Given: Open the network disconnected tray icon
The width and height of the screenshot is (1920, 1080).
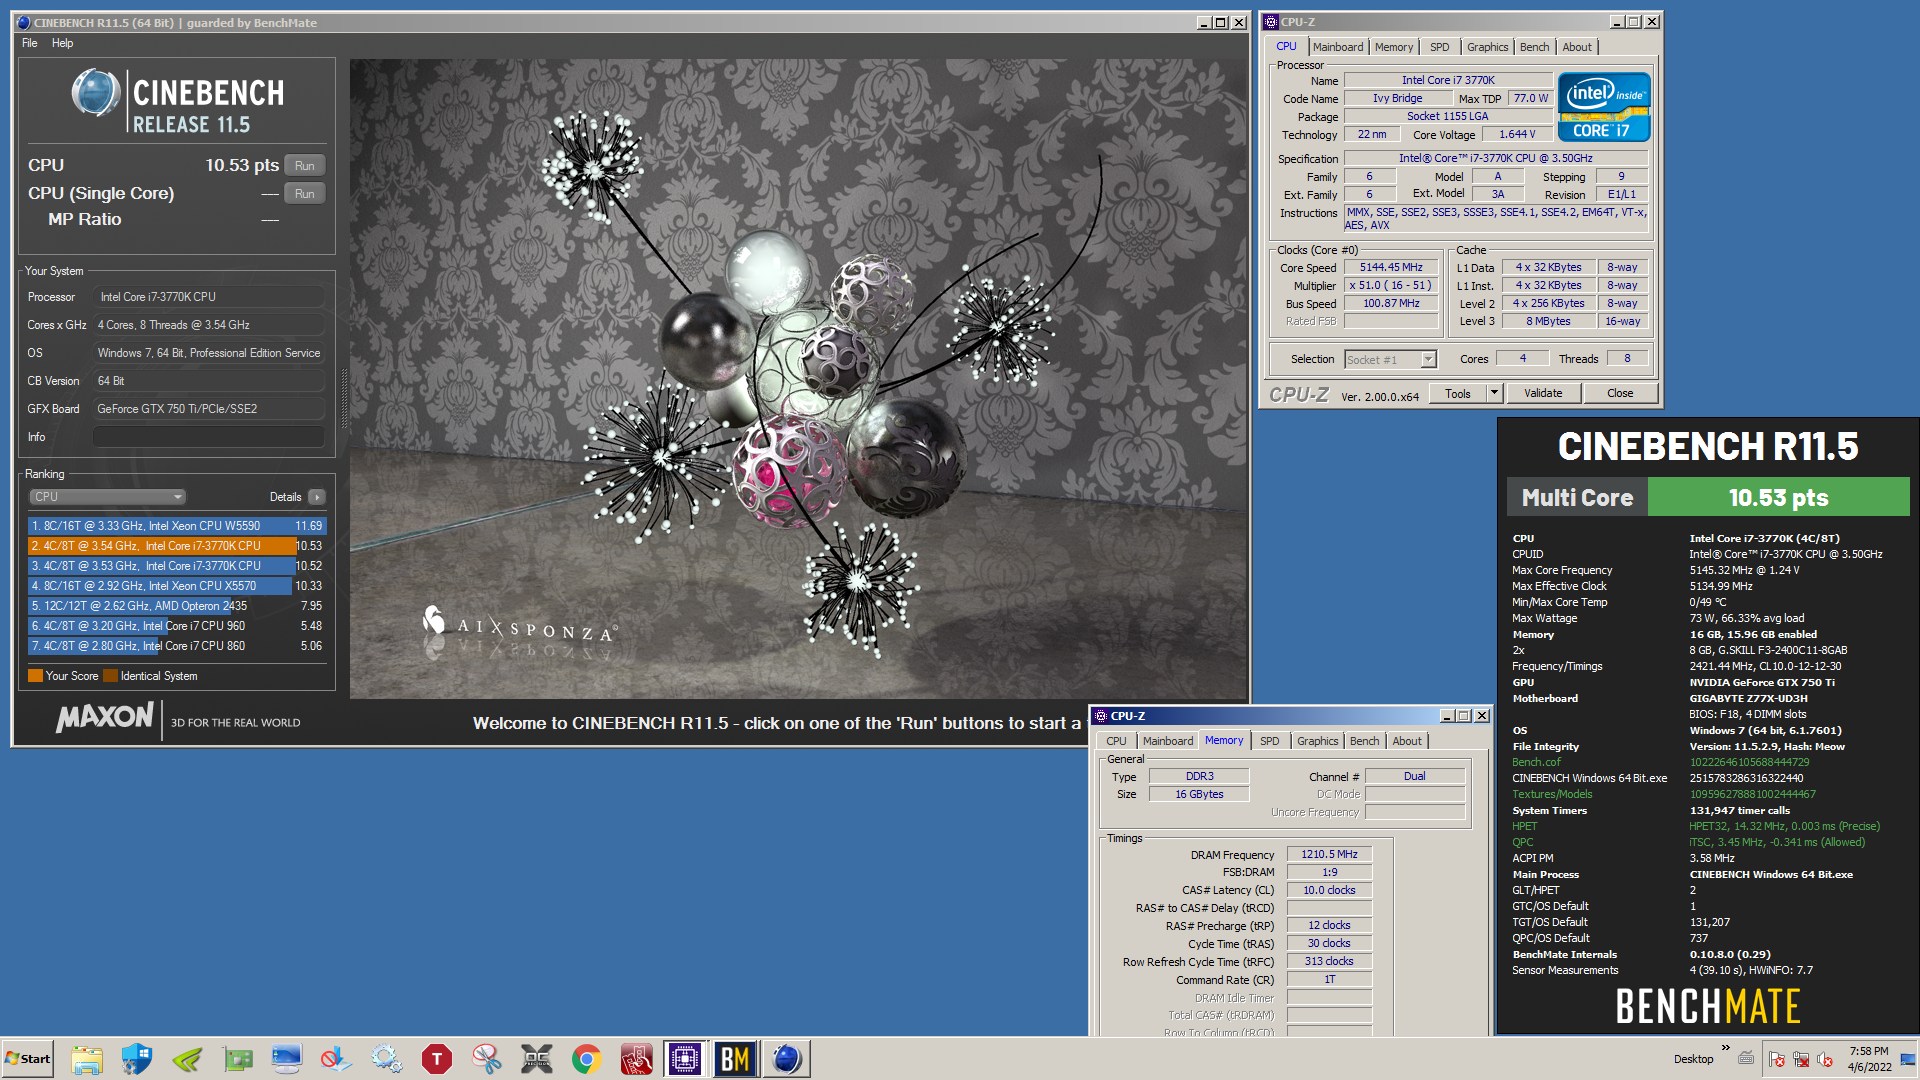Looking at the screenshot, I should (1801, 1059).
